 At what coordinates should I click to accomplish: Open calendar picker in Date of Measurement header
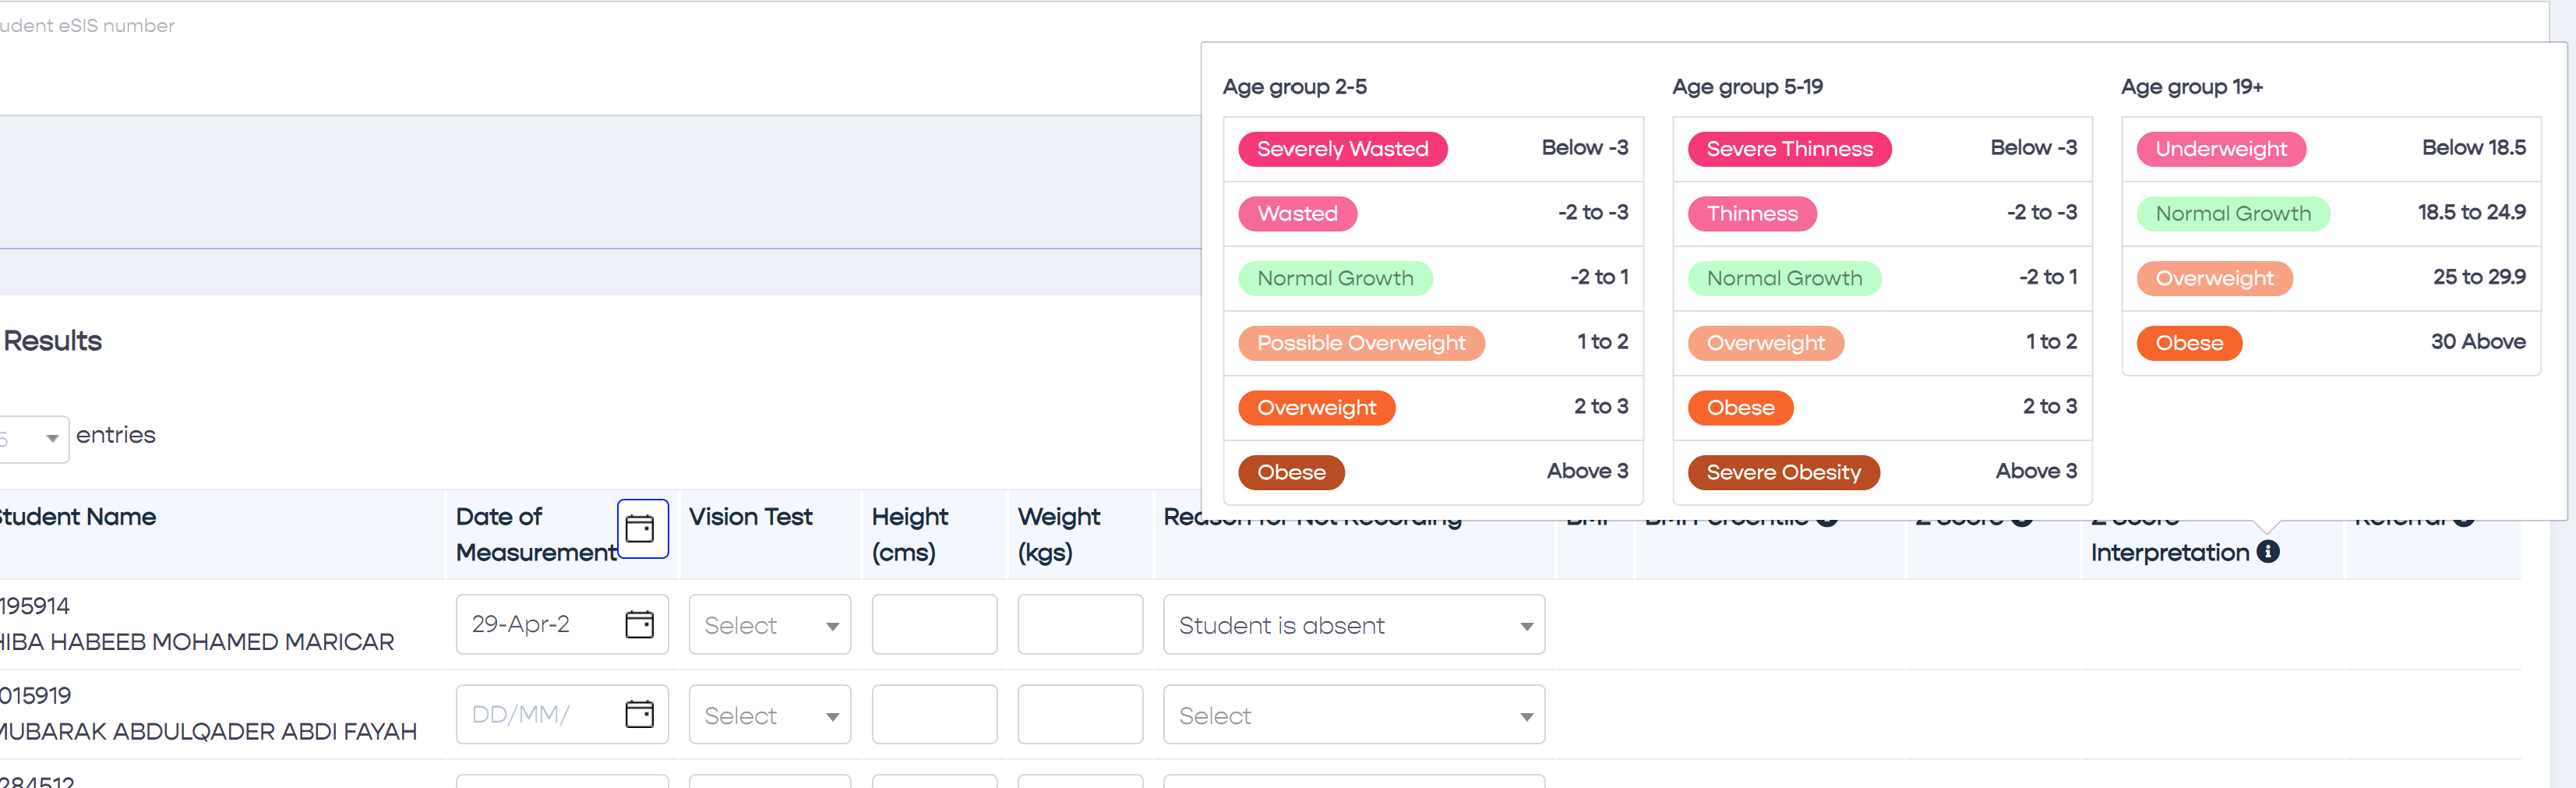pos(641,528)
